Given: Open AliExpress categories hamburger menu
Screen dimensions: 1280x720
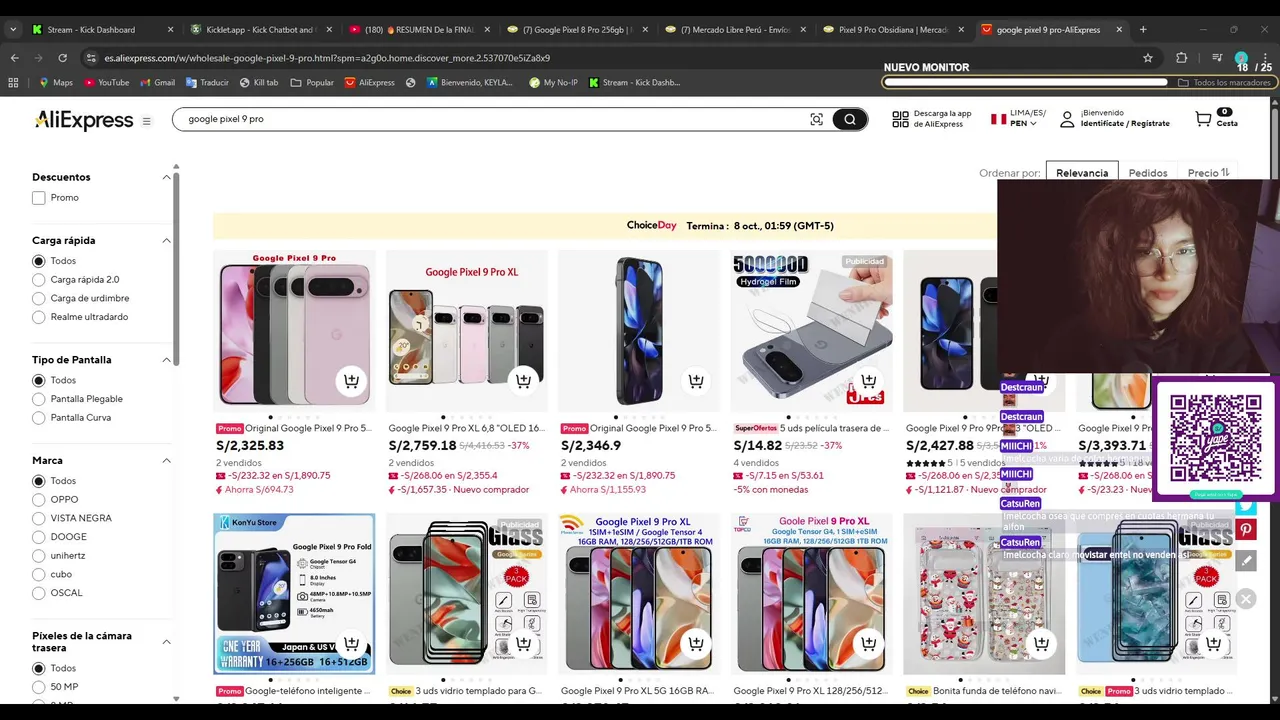Looking at the screenshot, I should (x=146, y=121).
